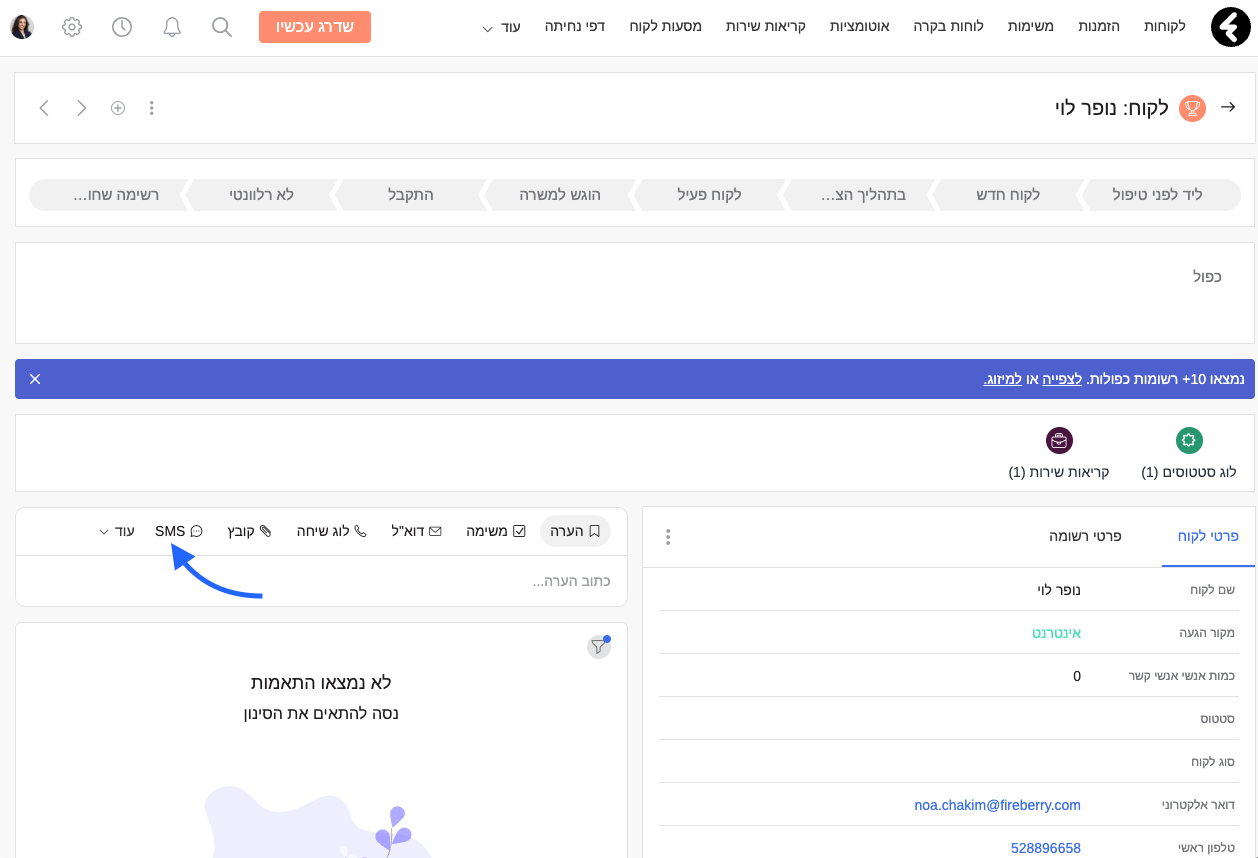Select the לוג שיחה call log action

[331, 531]
